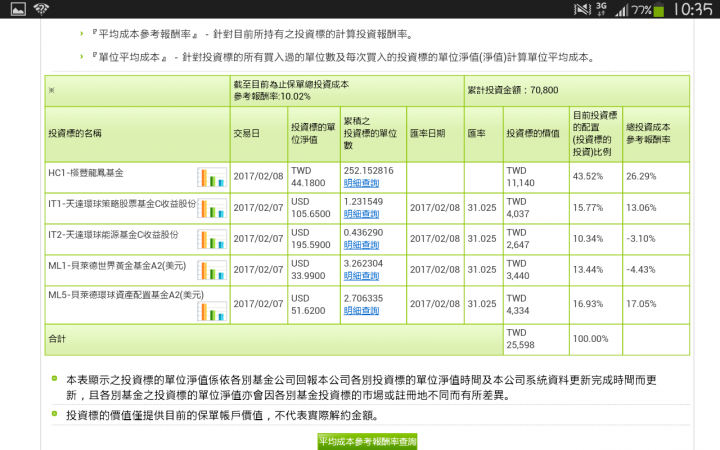This screenshot has height=450, width=720.
Task: Open 明細查詢 link under 252.152816
Action: (x=361, y=183)
